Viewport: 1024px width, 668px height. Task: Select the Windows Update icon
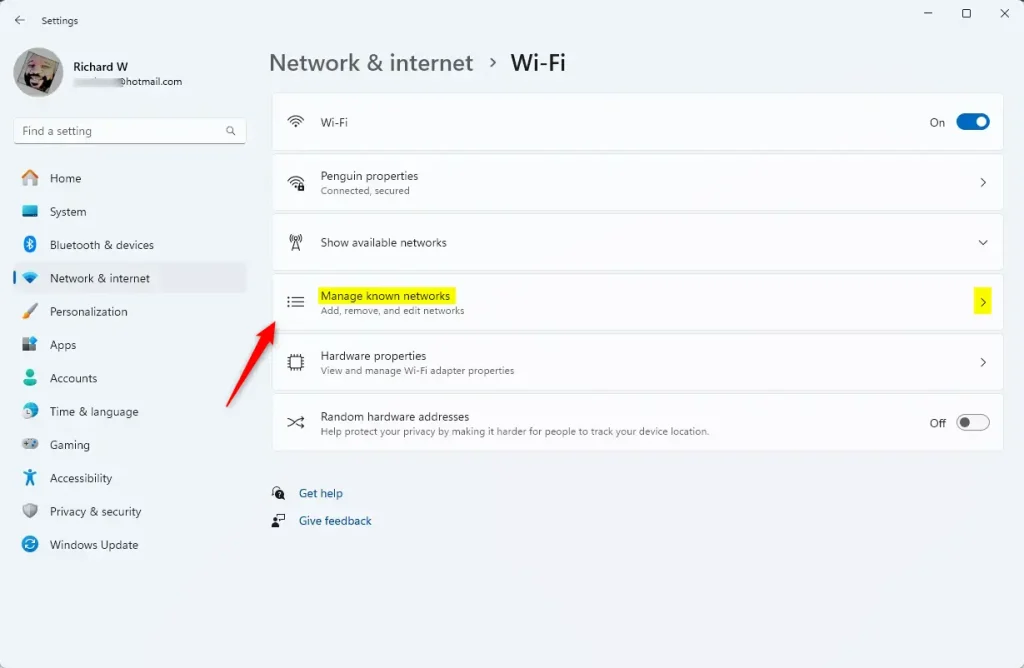click(31, 545)
